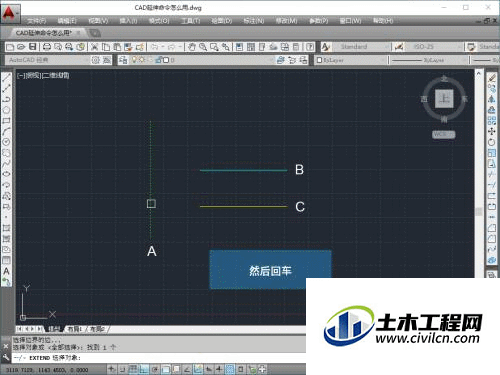
Task: Select the Line tool in draw toolbar
Action: tap(6, 78)
